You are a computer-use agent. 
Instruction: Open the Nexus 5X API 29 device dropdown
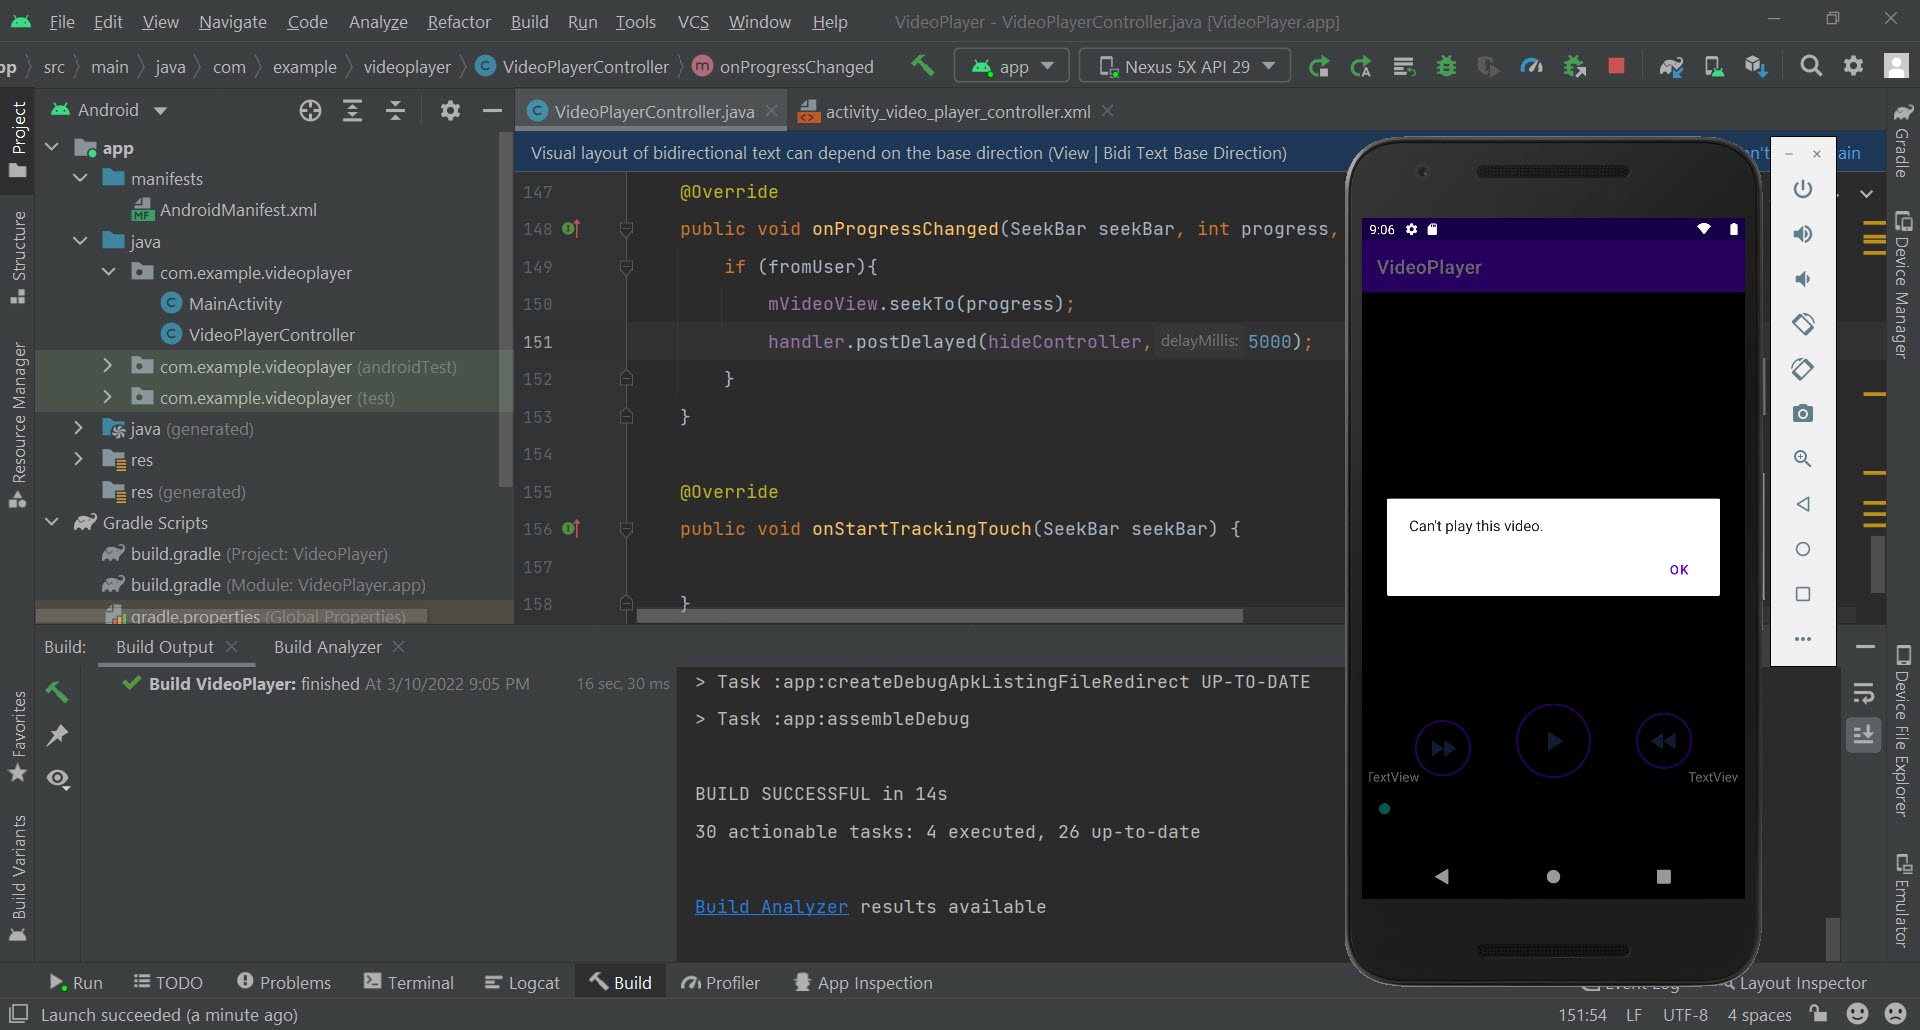(1187, 66)
